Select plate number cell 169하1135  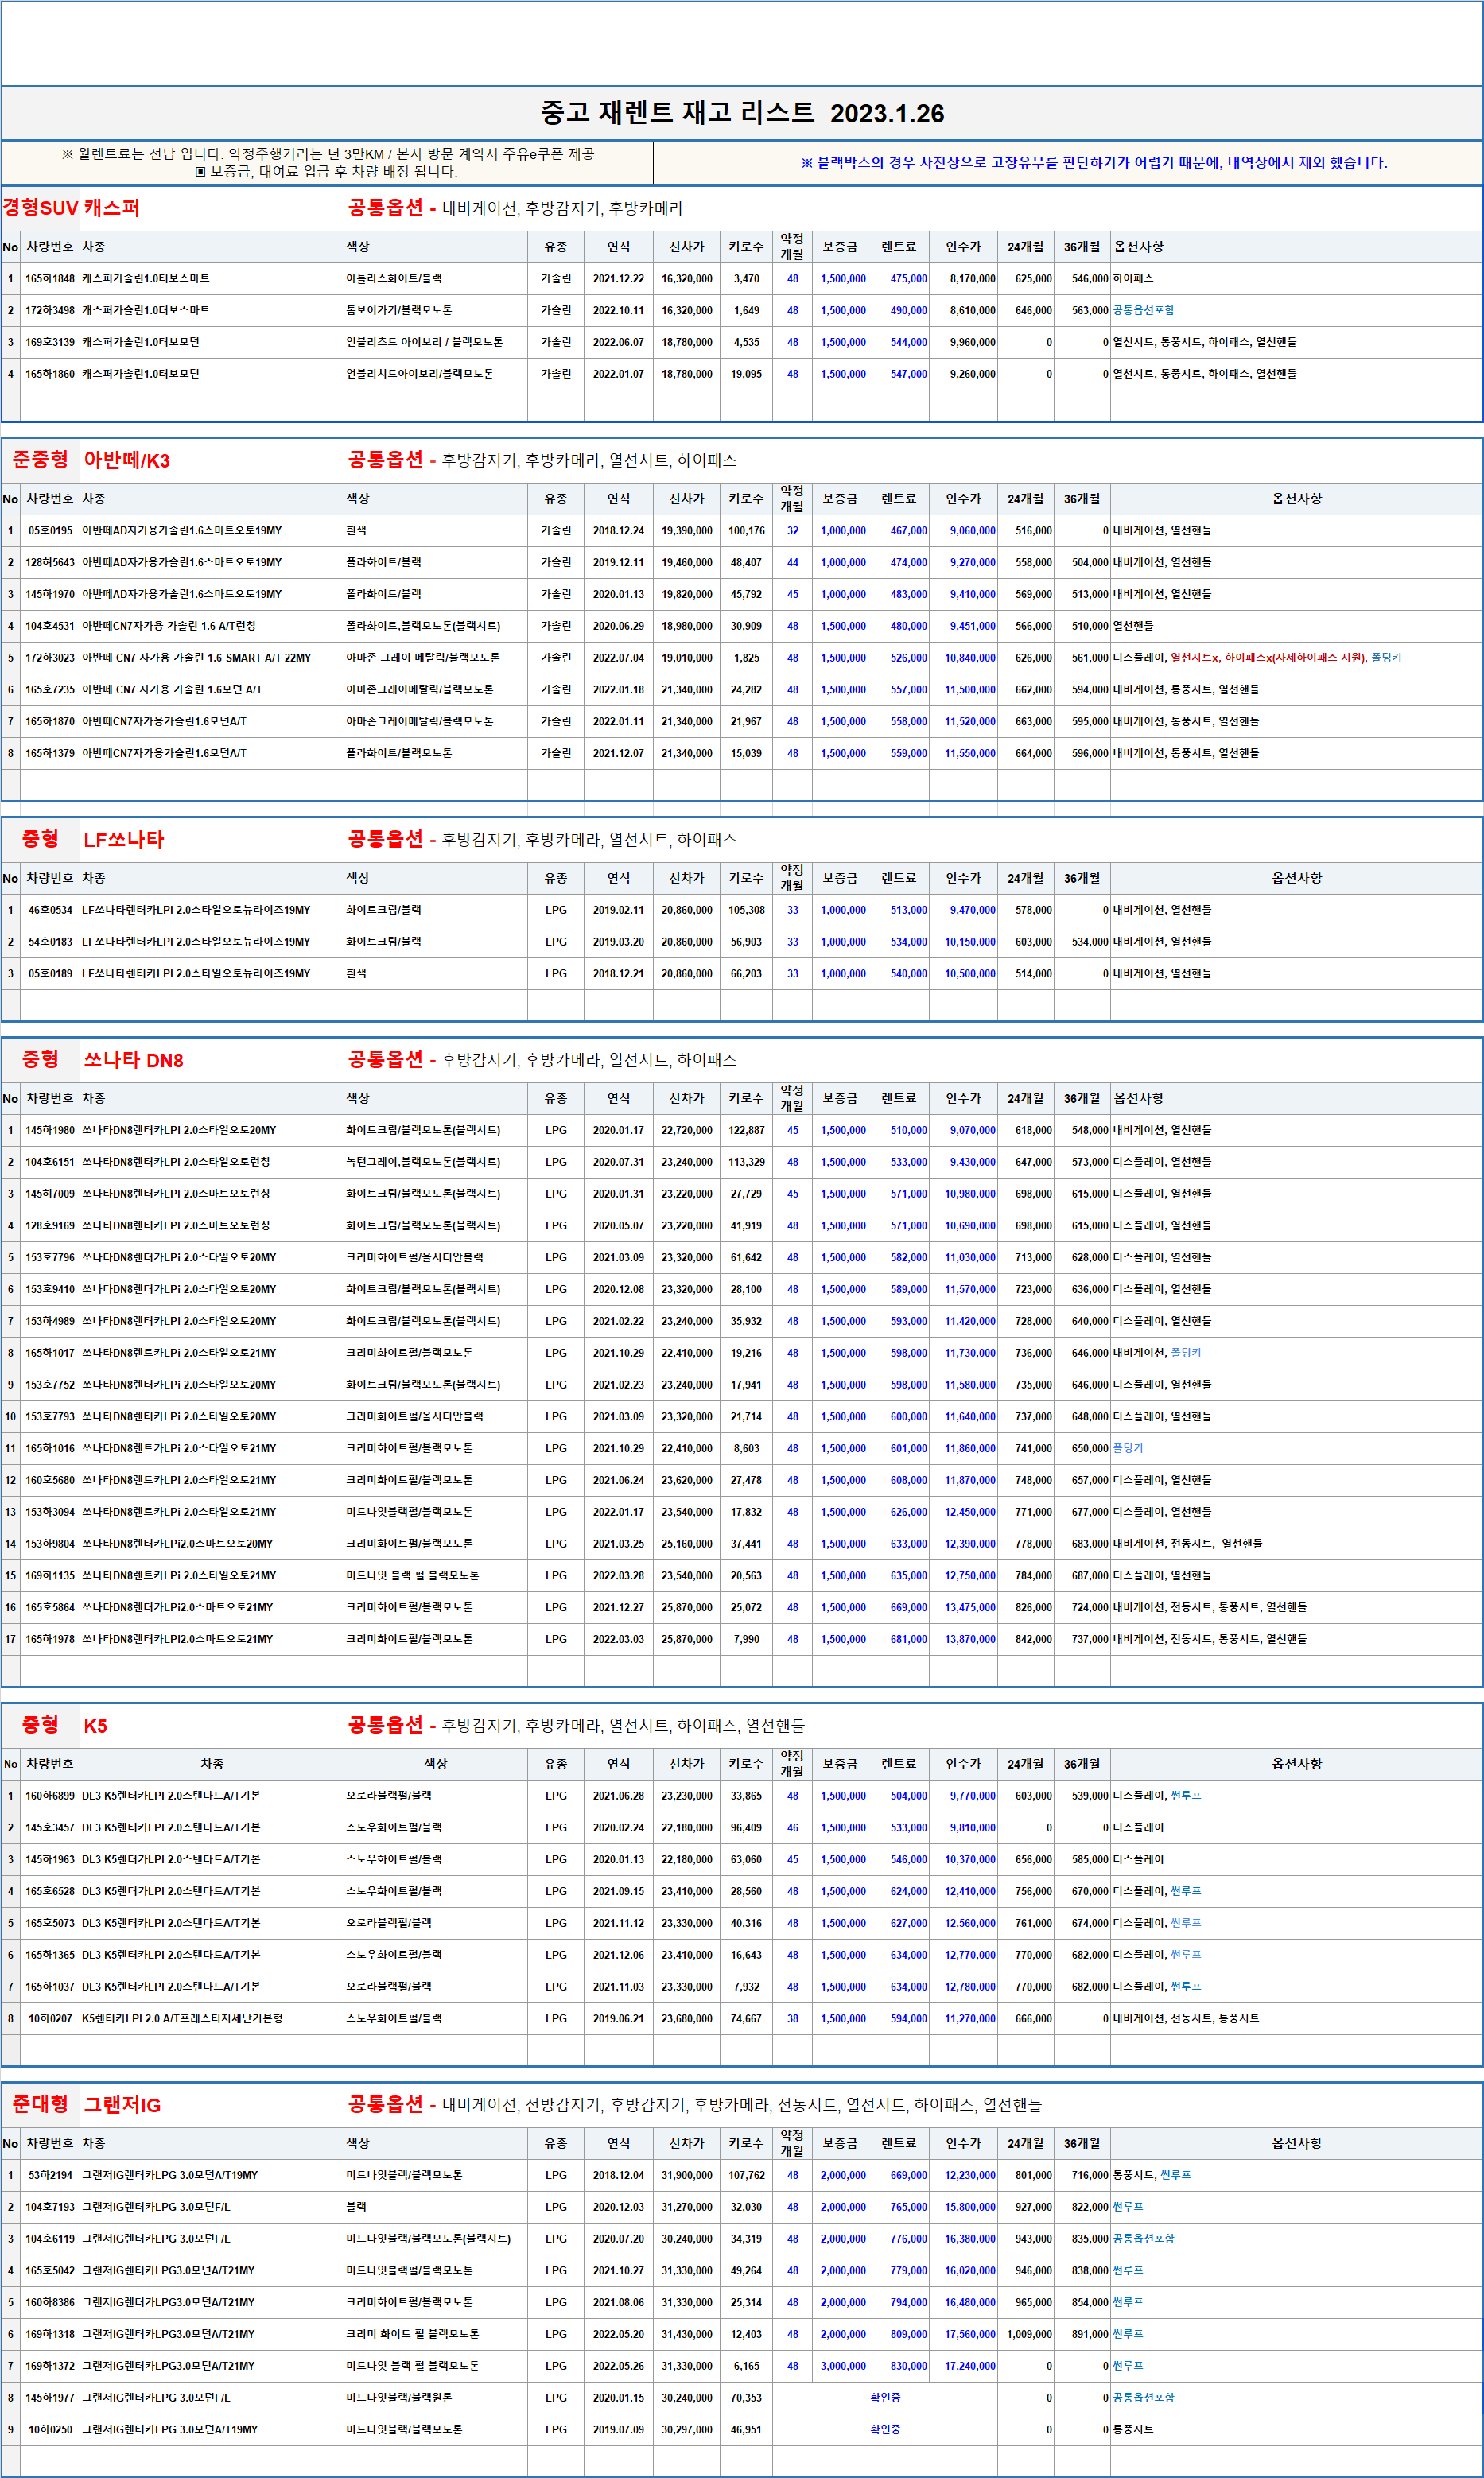coord(50,1576)
